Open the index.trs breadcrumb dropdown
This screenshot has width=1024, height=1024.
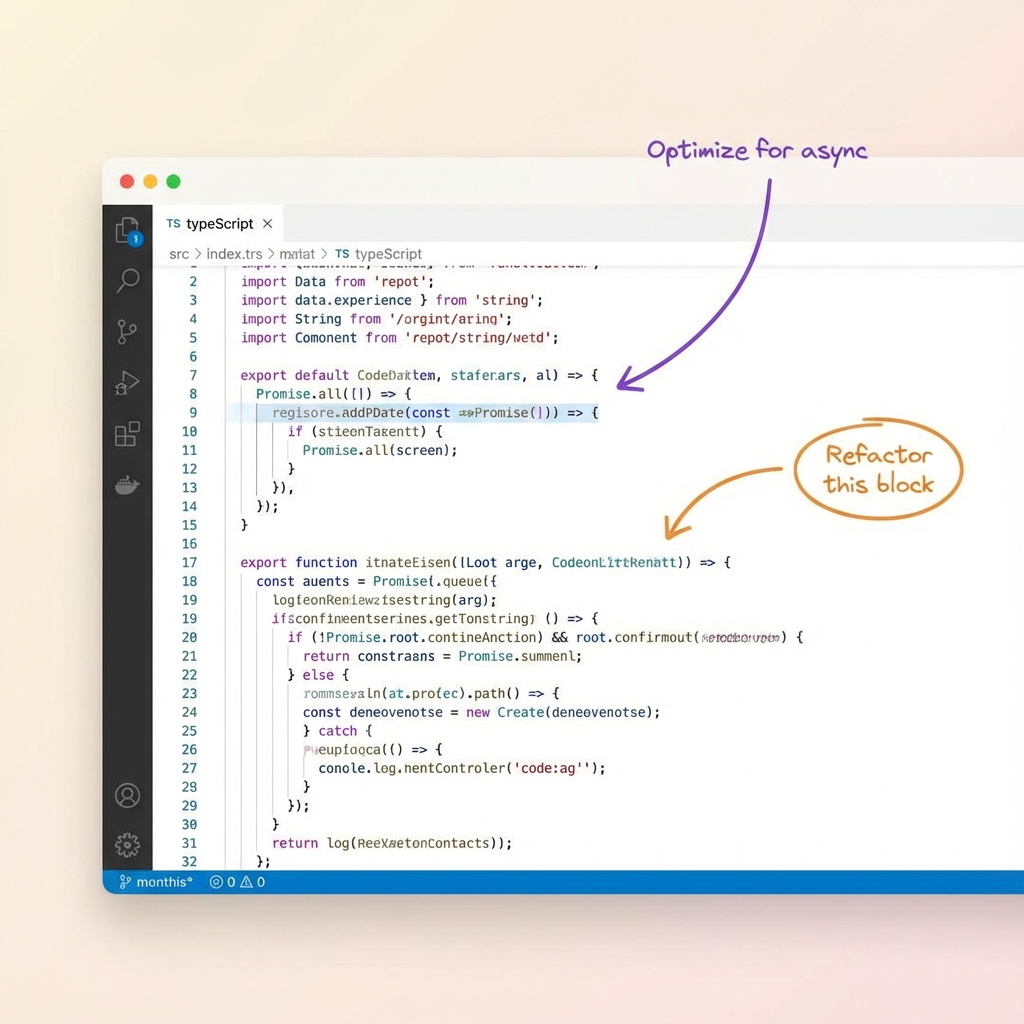coord(234,254)
